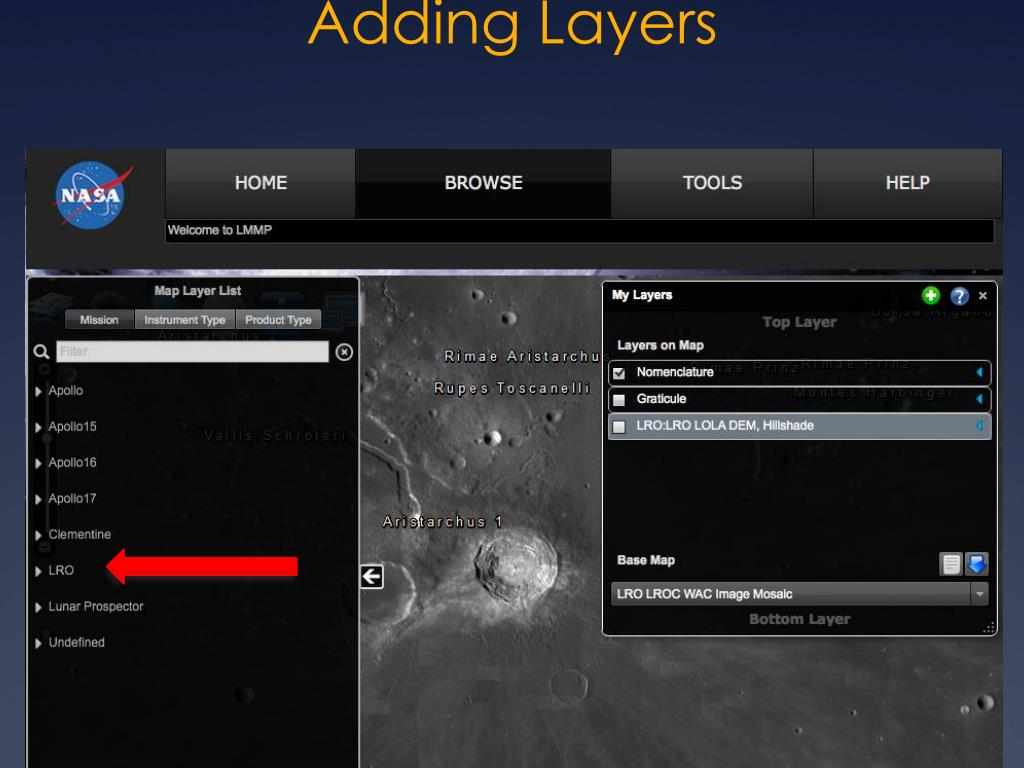Open My Layers help question mark icon
Viewport: 1024px width, 768px height.
(959, 296)
